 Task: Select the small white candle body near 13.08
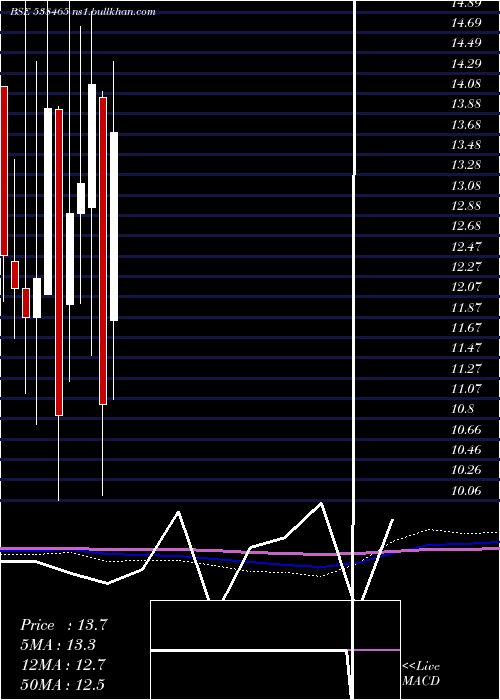click(x=81, y=198)
